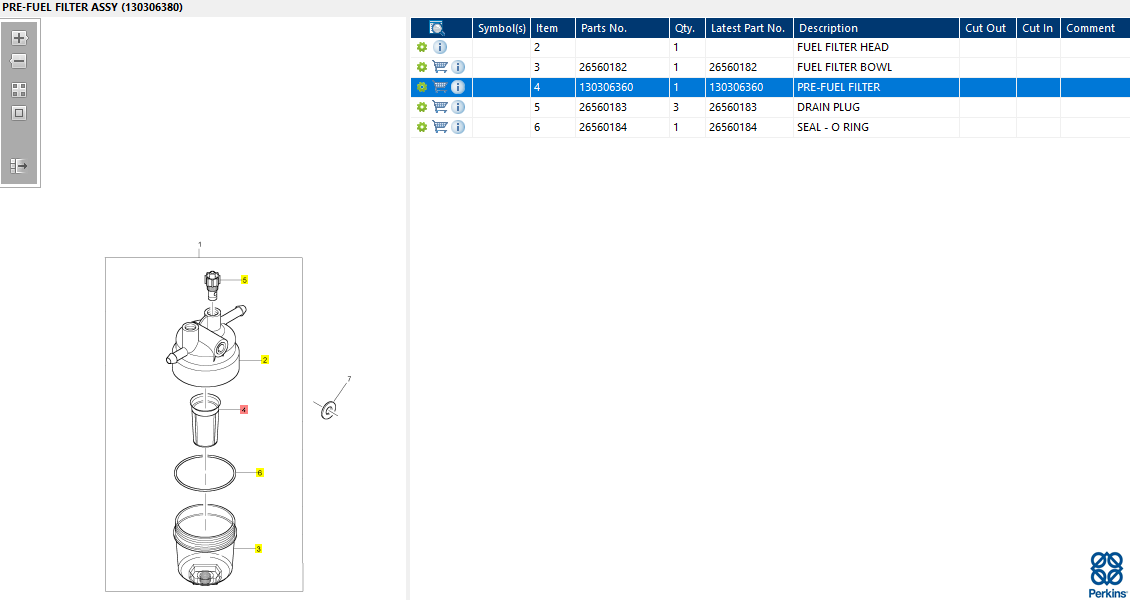Click PRE-FUEL FILTER description
The height and width of the screenshot is (600, 1130).
(x=838, y=87)
